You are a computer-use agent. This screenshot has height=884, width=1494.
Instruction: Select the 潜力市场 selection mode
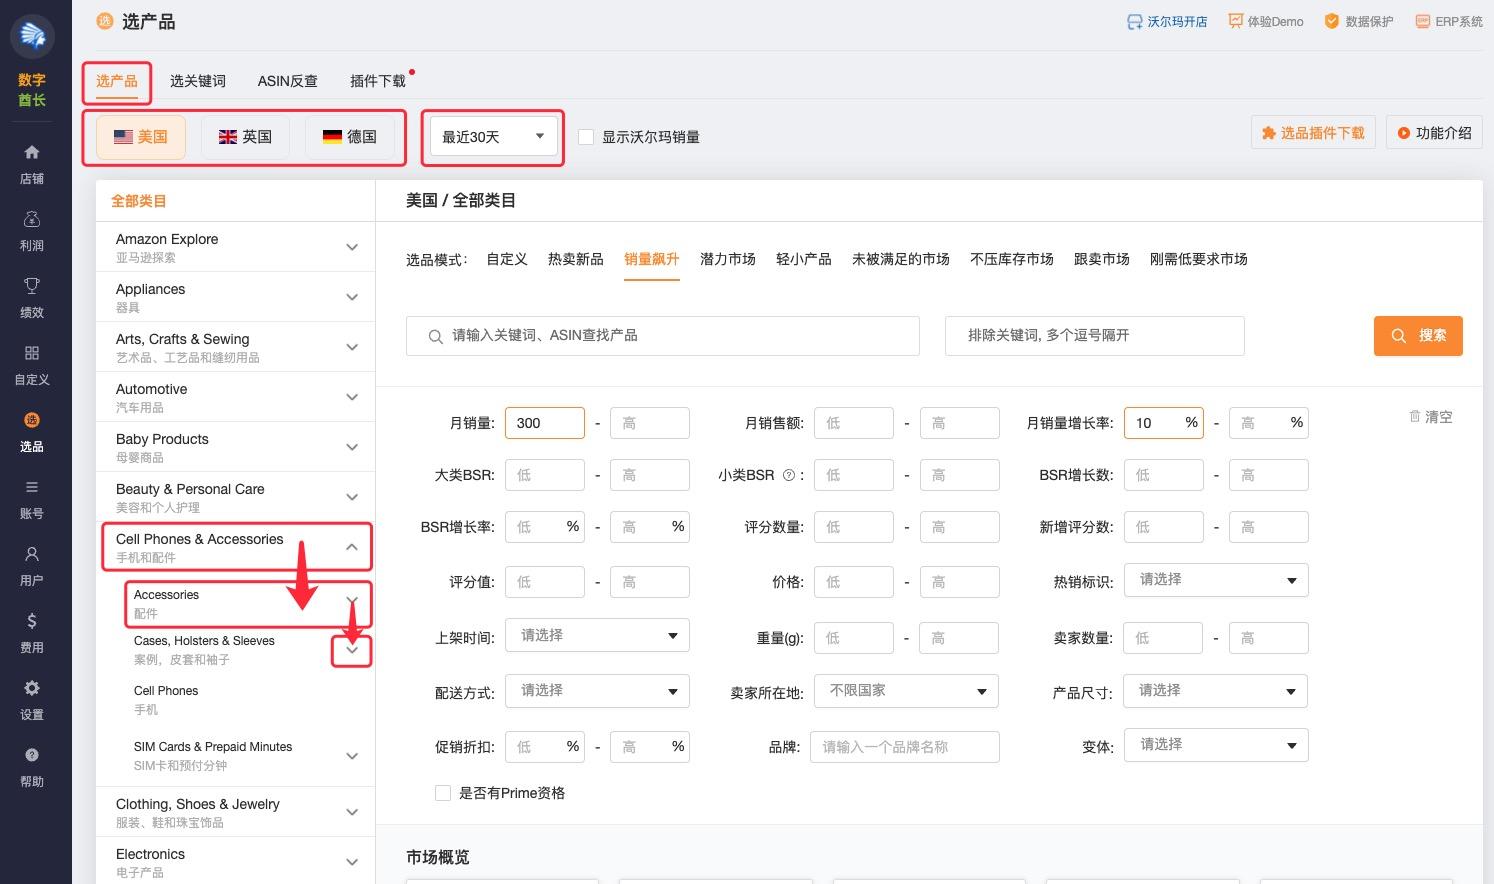point(727,259)
